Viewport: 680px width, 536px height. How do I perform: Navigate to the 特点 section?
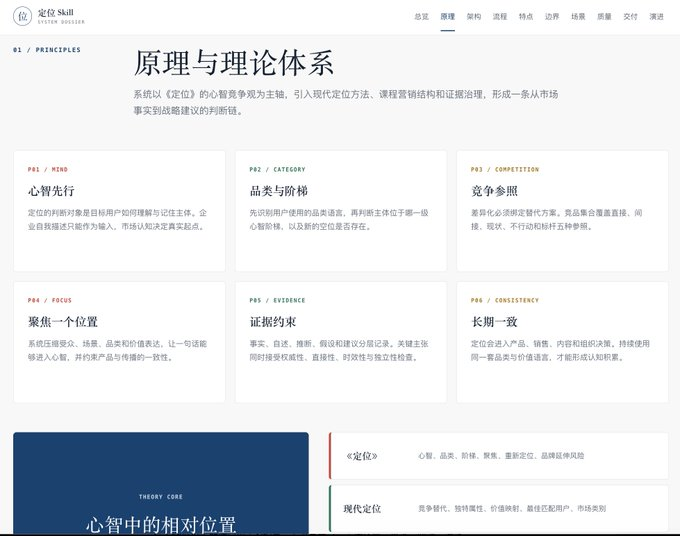click(x=526, y=16)
